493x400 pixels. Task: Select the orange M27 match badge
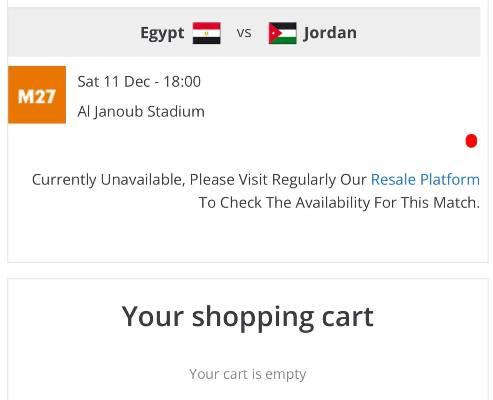[x=37, y=95]
